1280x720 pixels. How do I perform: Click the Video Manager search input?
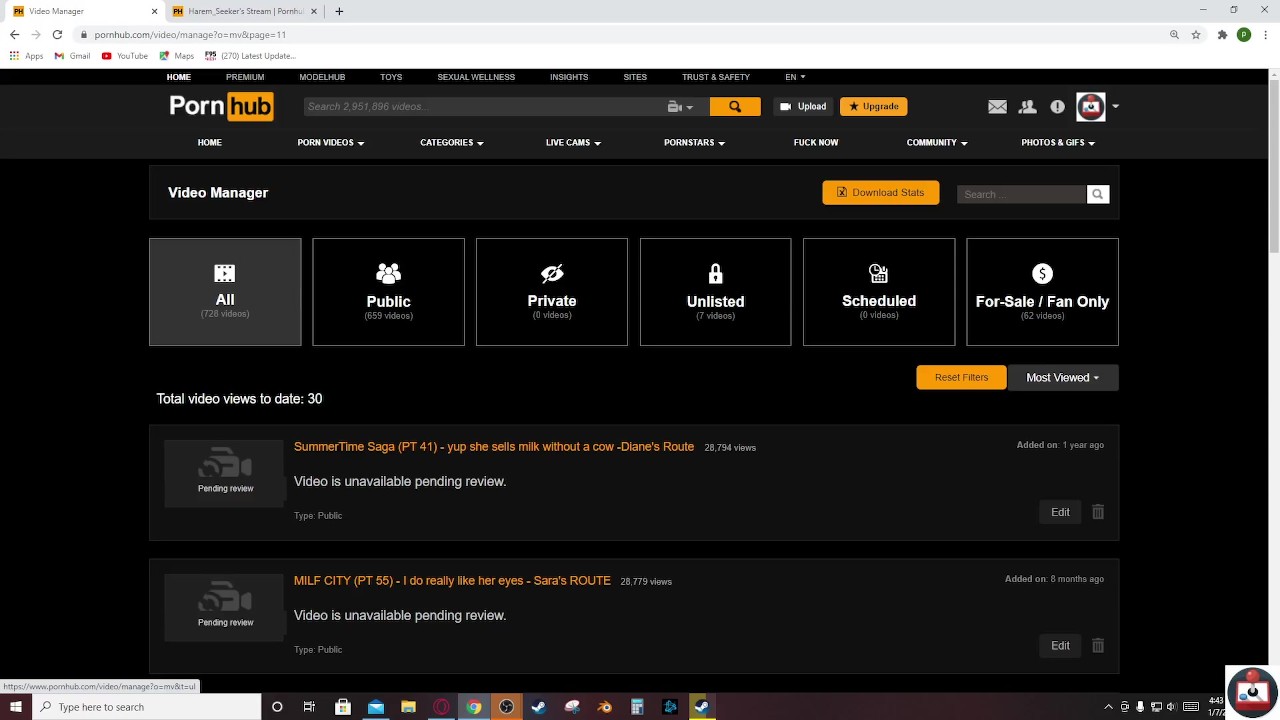[1021, 194]
